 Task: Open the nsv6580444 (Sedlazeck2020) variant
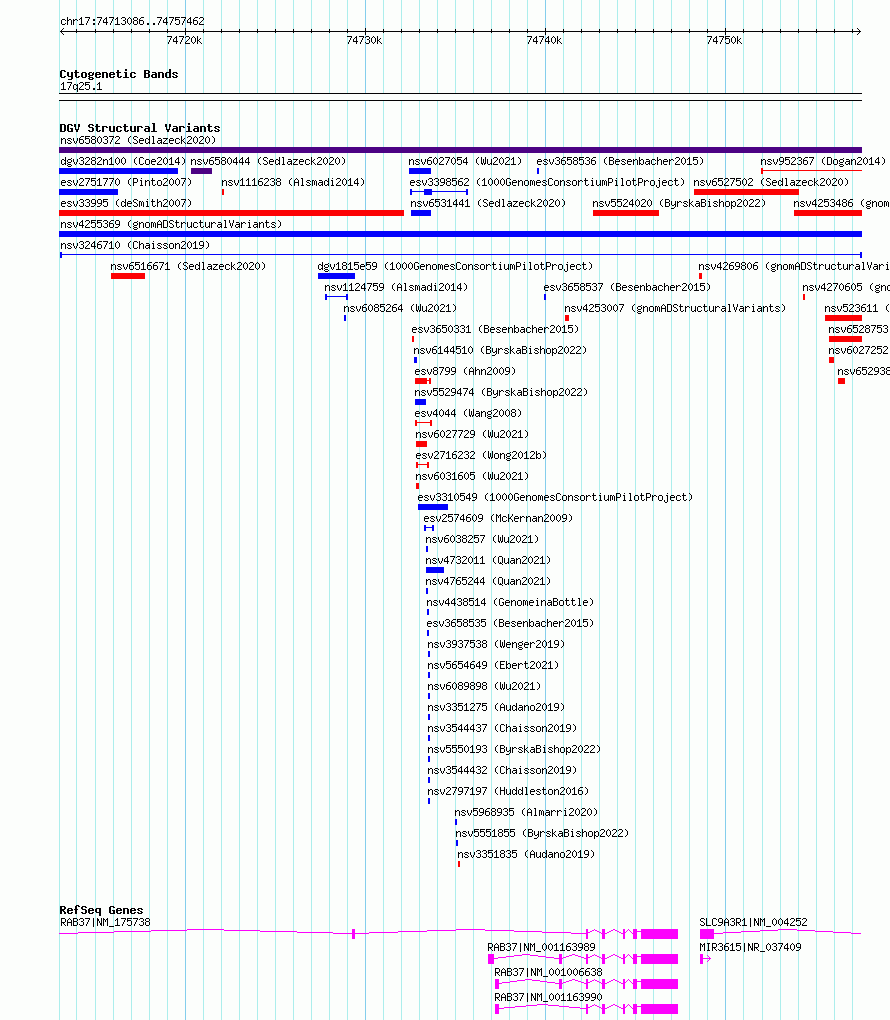(x=268, y=161)
